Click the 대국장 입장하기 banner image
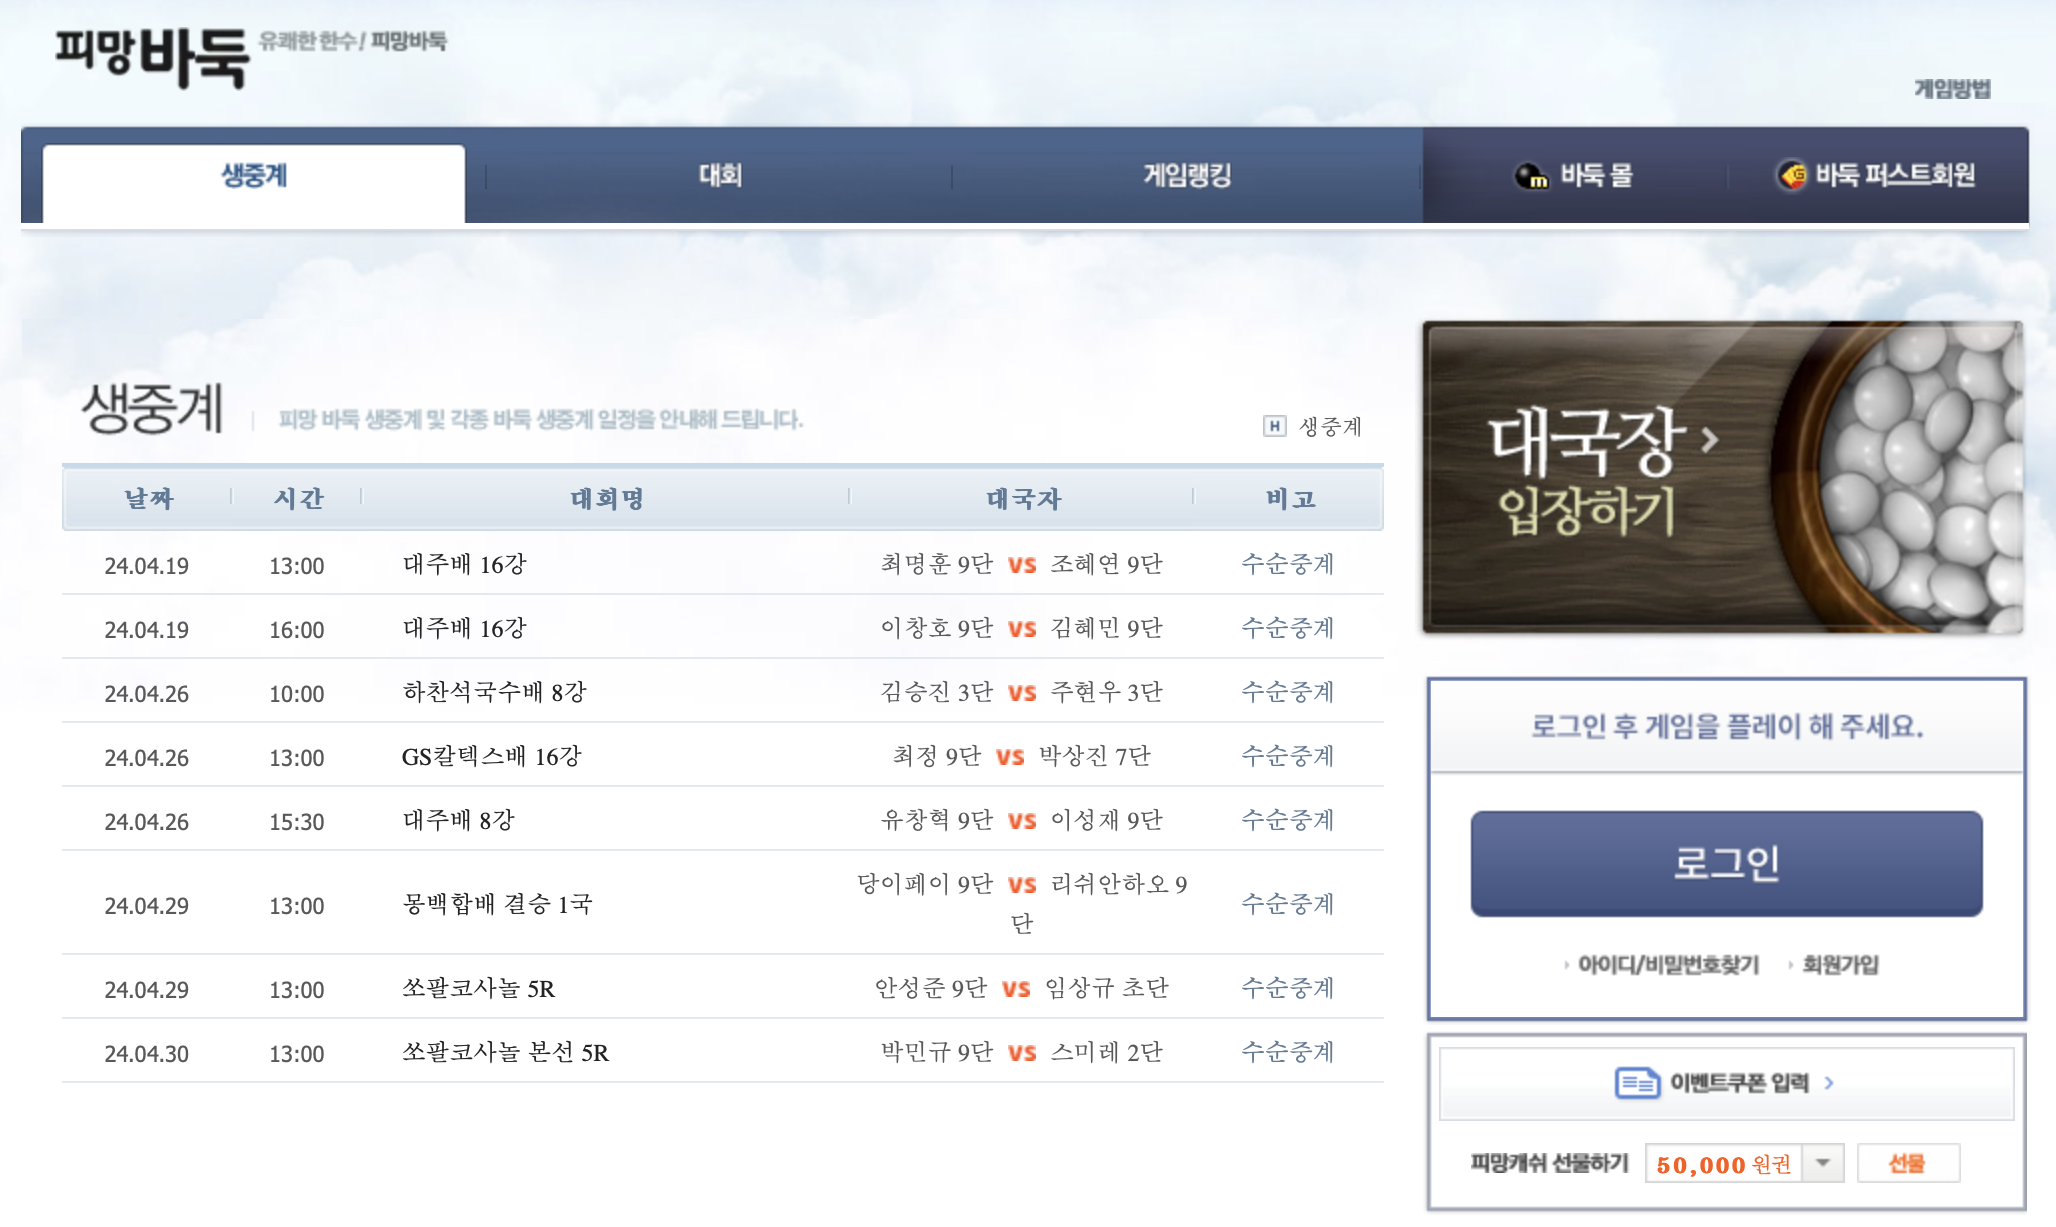The image size is (2056, 1227). [1722, 478]
